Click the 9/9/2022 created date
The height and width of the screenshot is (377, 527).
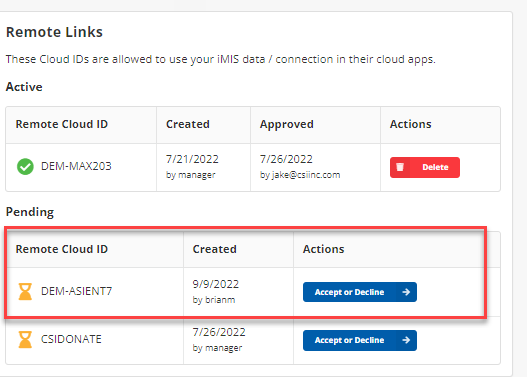pos(215,284)
